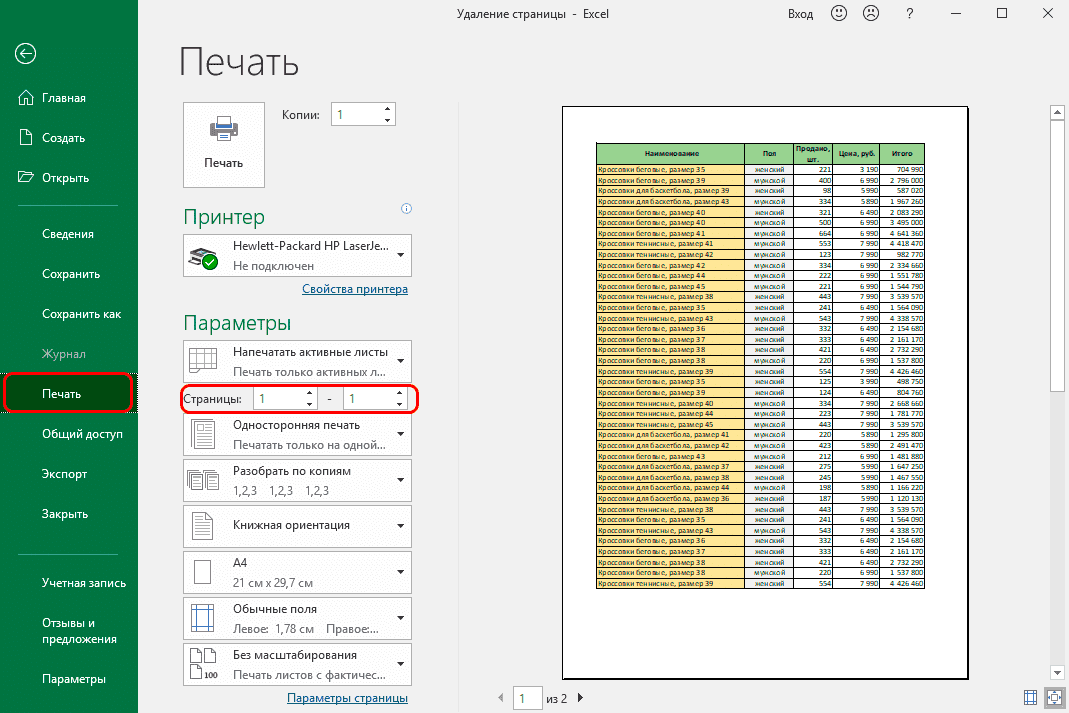Viewport: 1069px width, 713px height.
Task: Open the help question mark icon
Action: (909, 13)
